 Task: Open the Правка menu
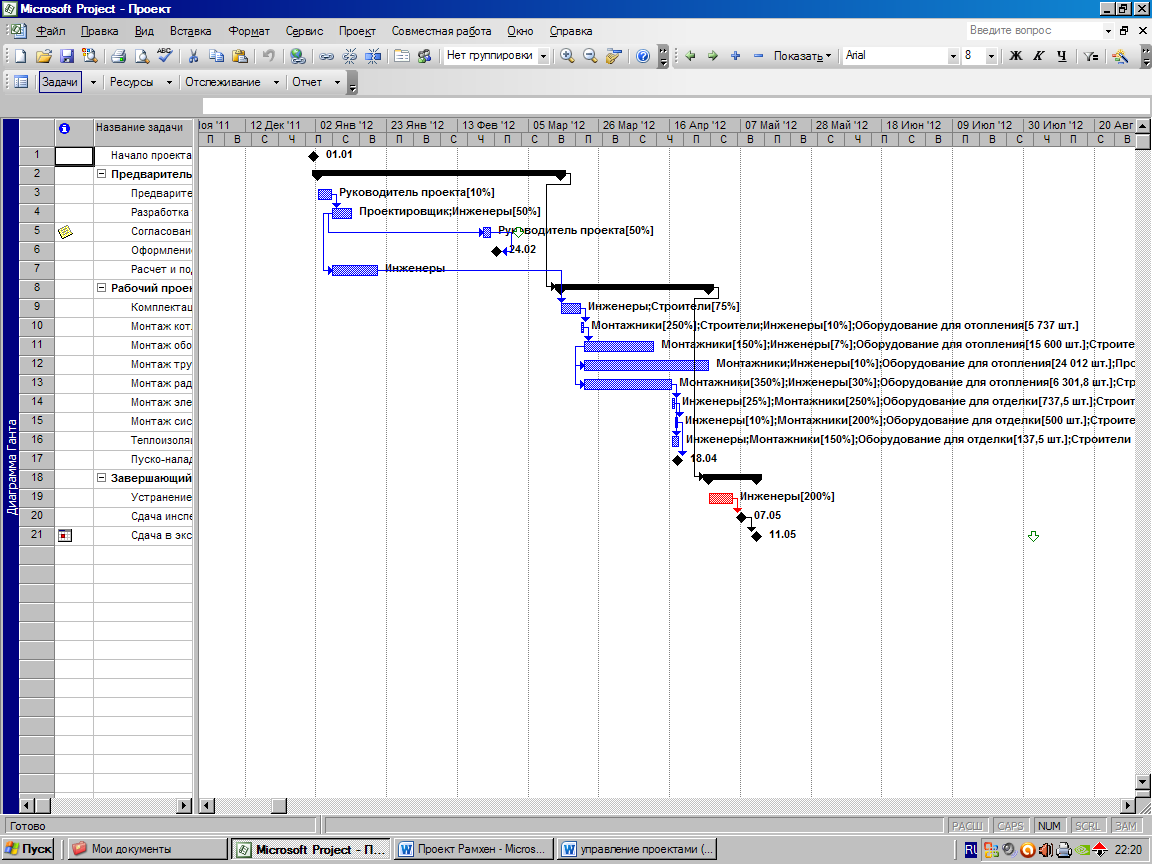[99, 31]
